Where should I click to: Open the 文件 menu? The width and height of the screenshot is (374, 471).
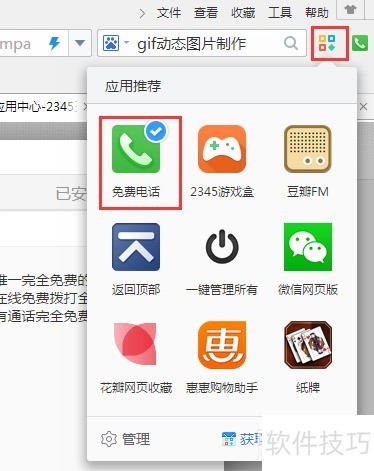[169, 13]
